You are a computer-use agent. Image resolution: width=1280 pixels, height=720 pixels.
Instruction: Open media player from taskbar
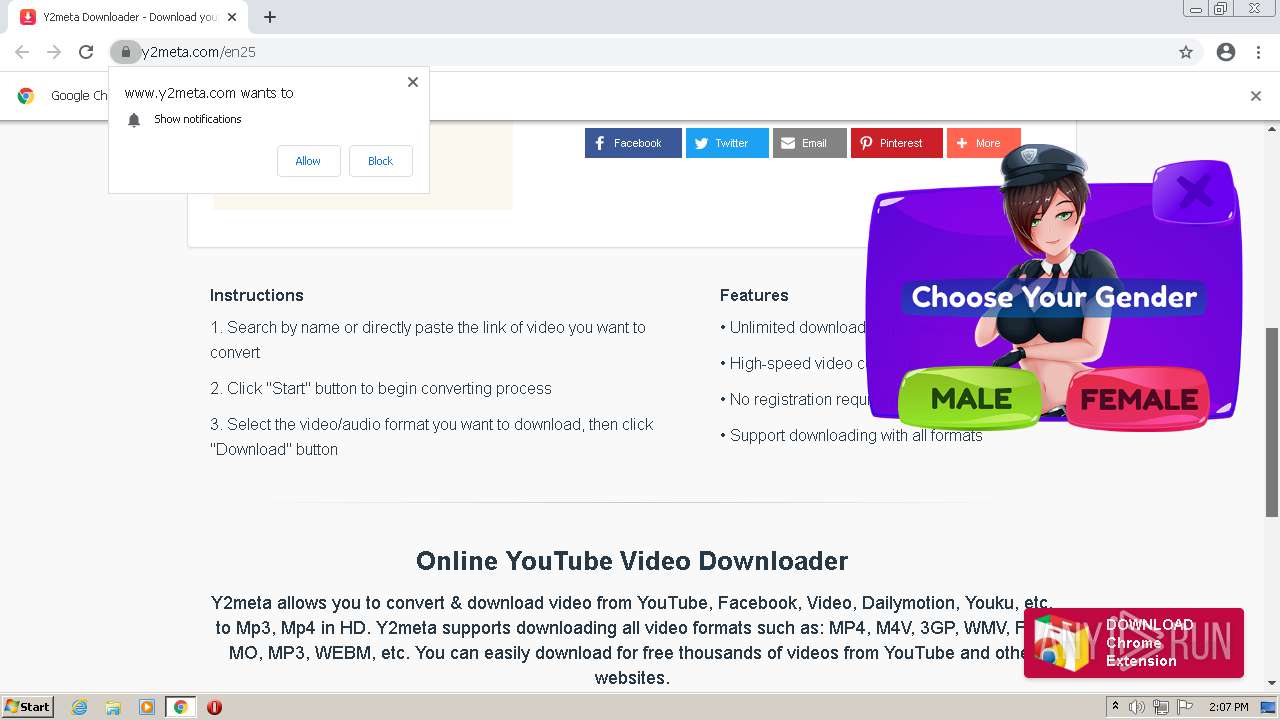coord(147,707)
